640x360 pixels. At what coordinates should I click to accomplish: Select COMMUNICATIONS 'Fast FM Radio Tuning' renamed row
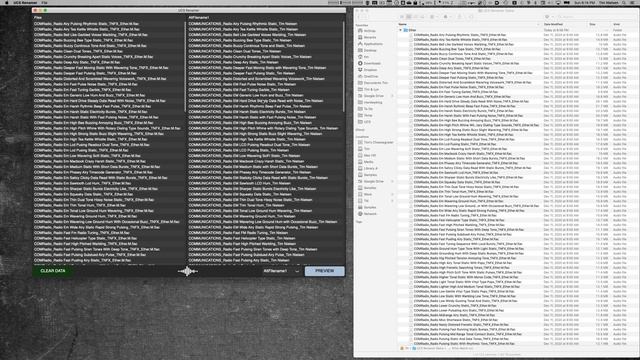coord(265,233)
